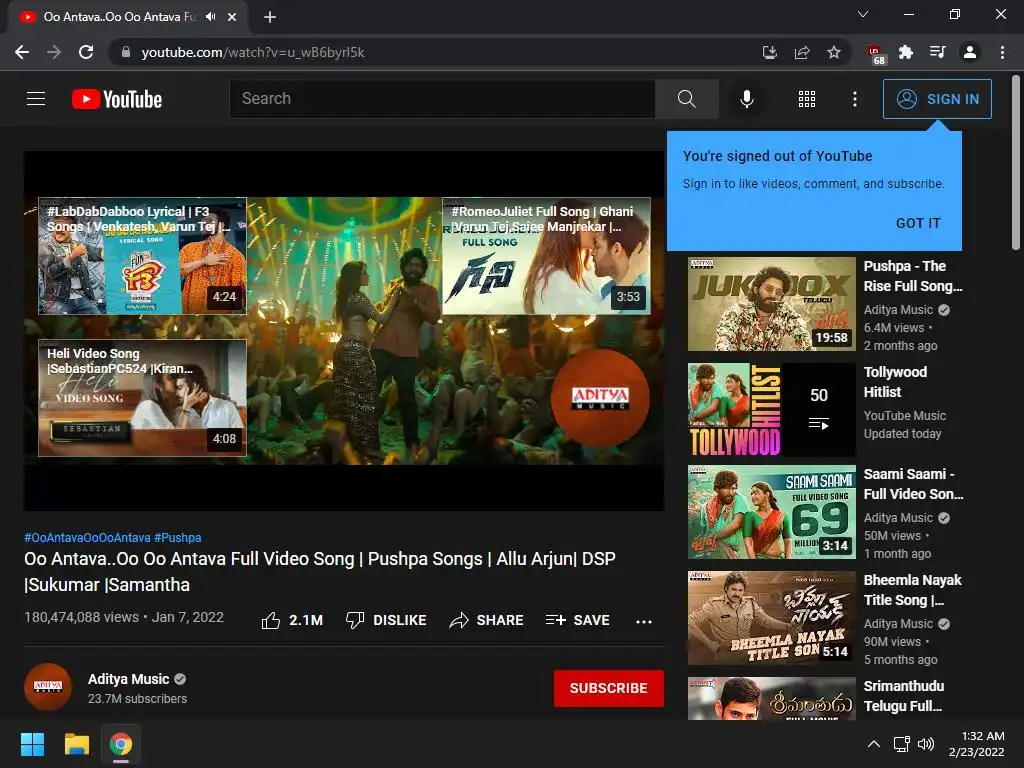
Task: Click the Bheemla Nayak Title Song title
Action: [912, 590]
